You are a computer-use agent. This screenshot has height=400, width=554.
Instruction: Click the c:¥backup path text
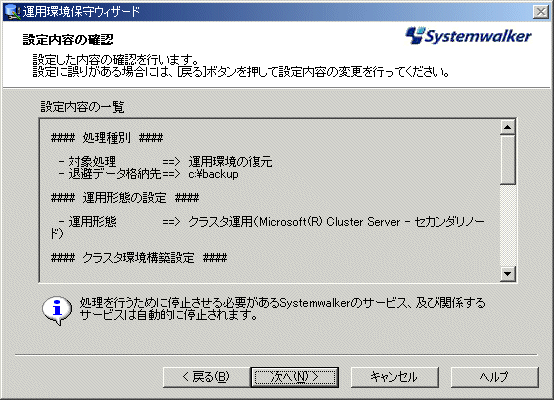(213, 174)
